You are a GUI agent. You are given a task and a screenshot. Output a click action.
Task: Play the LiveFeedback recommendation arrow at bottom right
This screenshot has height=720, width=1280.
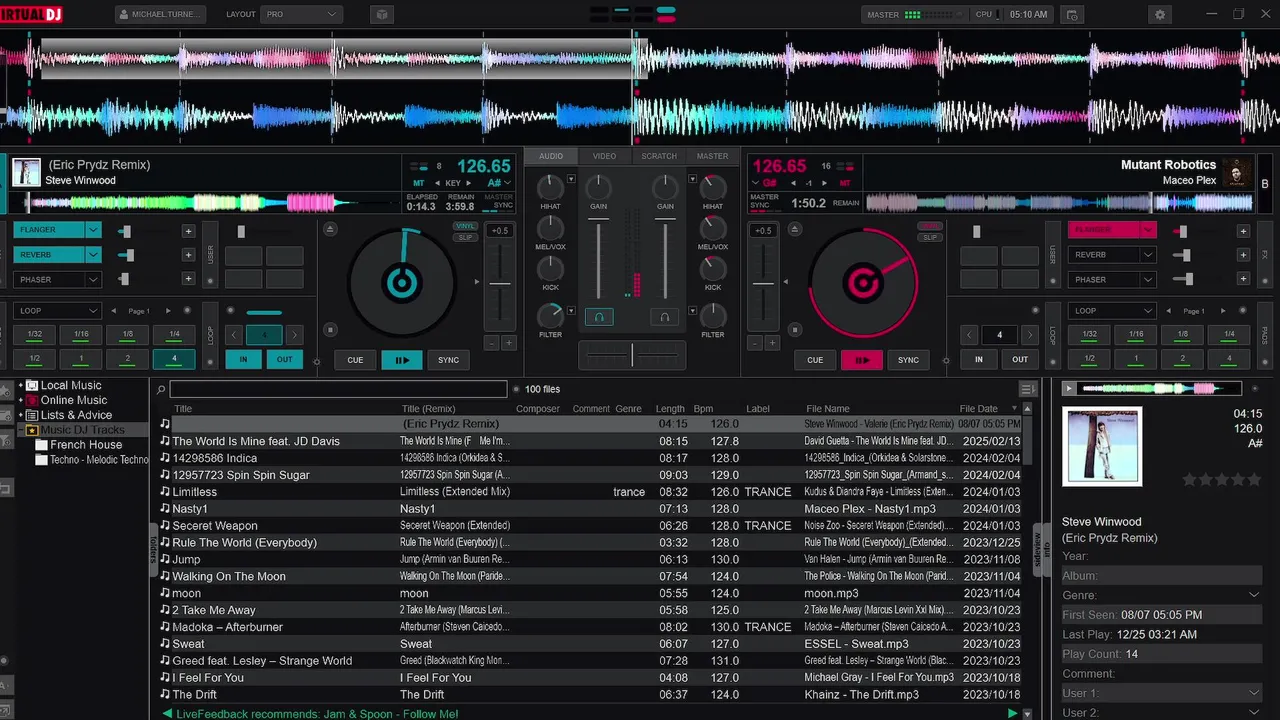(1012, 713)
